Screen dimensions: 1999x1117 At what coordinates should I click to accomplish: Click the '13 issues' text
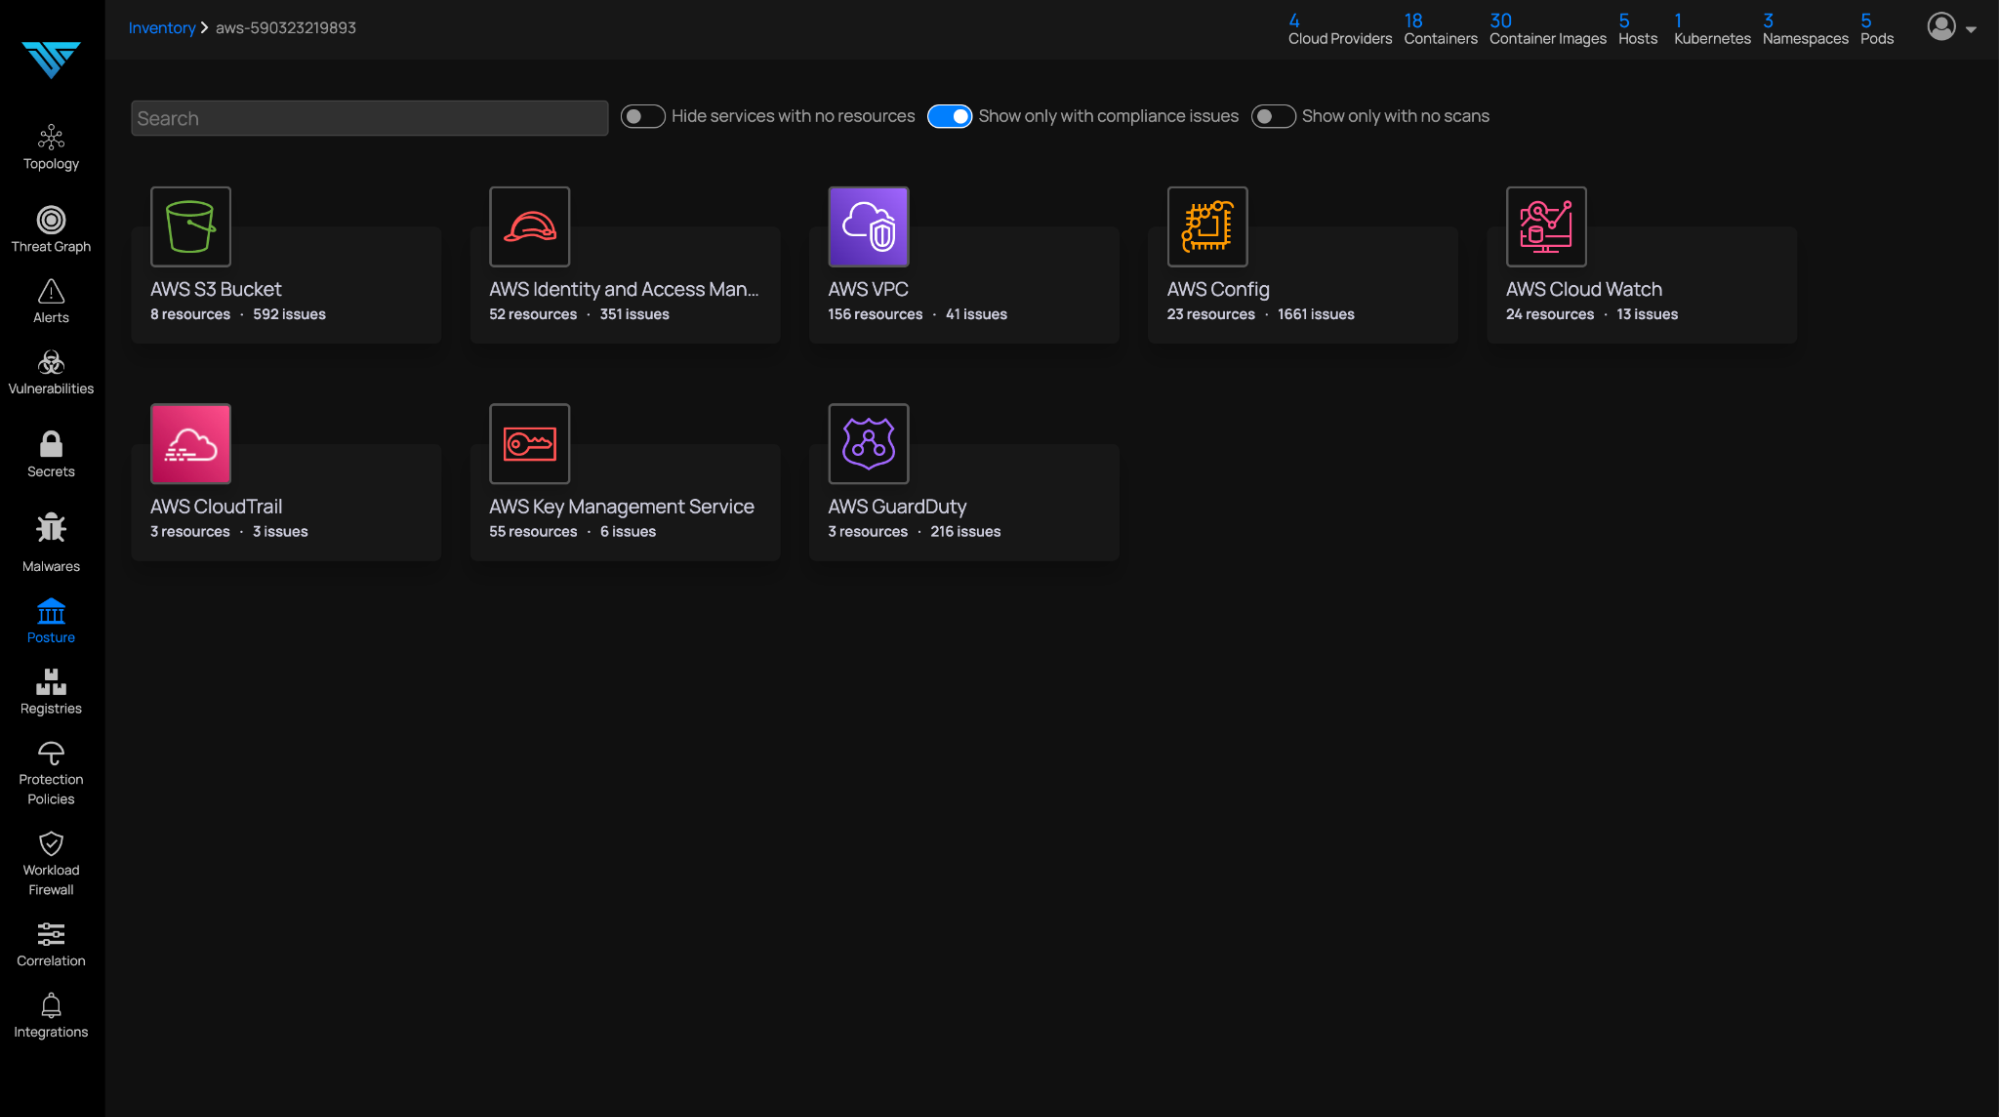(1647, 314)
